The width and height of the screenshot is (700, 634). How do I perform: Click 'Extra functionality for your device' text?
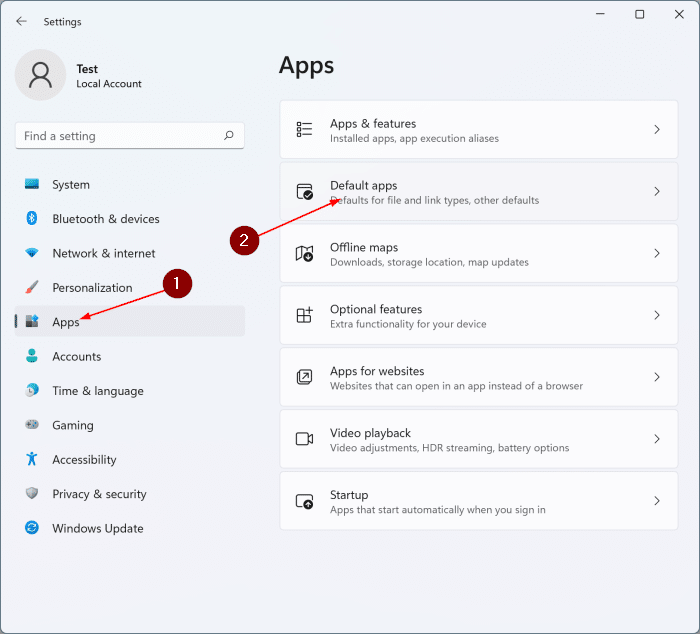pyautogui.click(x=408, y=324)
